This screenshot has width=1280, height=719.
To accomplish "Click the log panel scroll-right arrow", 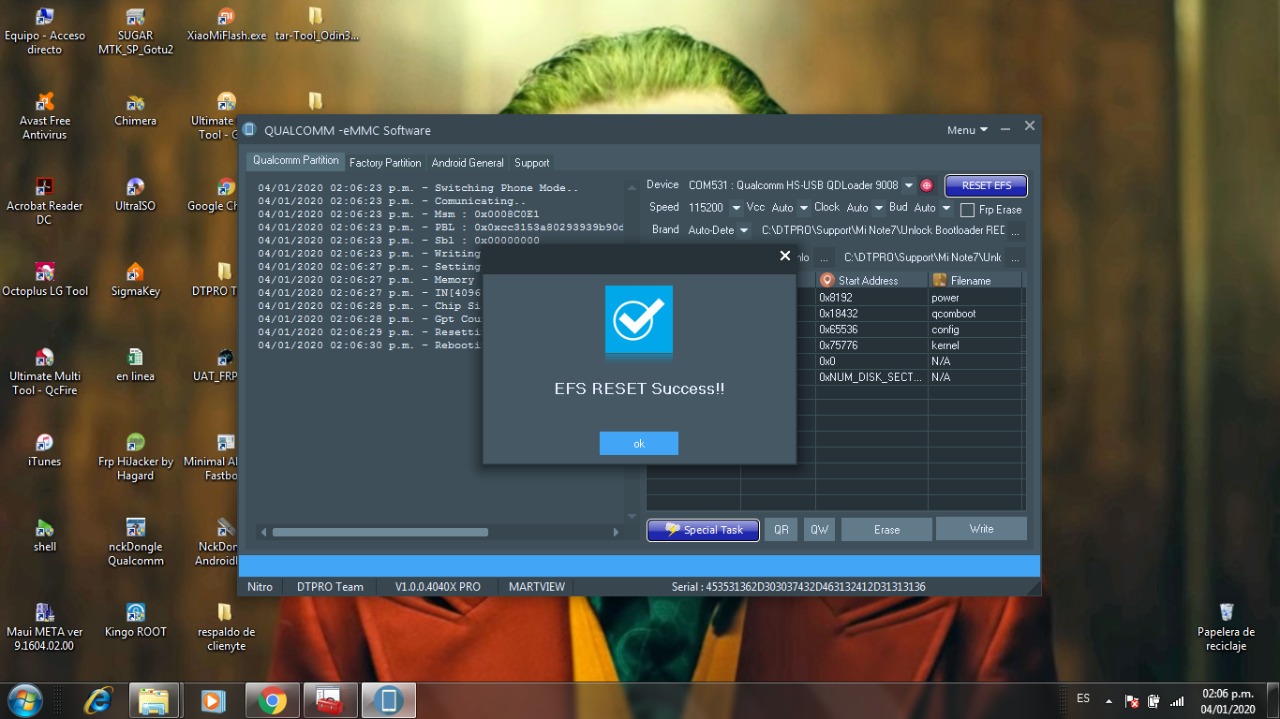I will click(x=616, y=532).
